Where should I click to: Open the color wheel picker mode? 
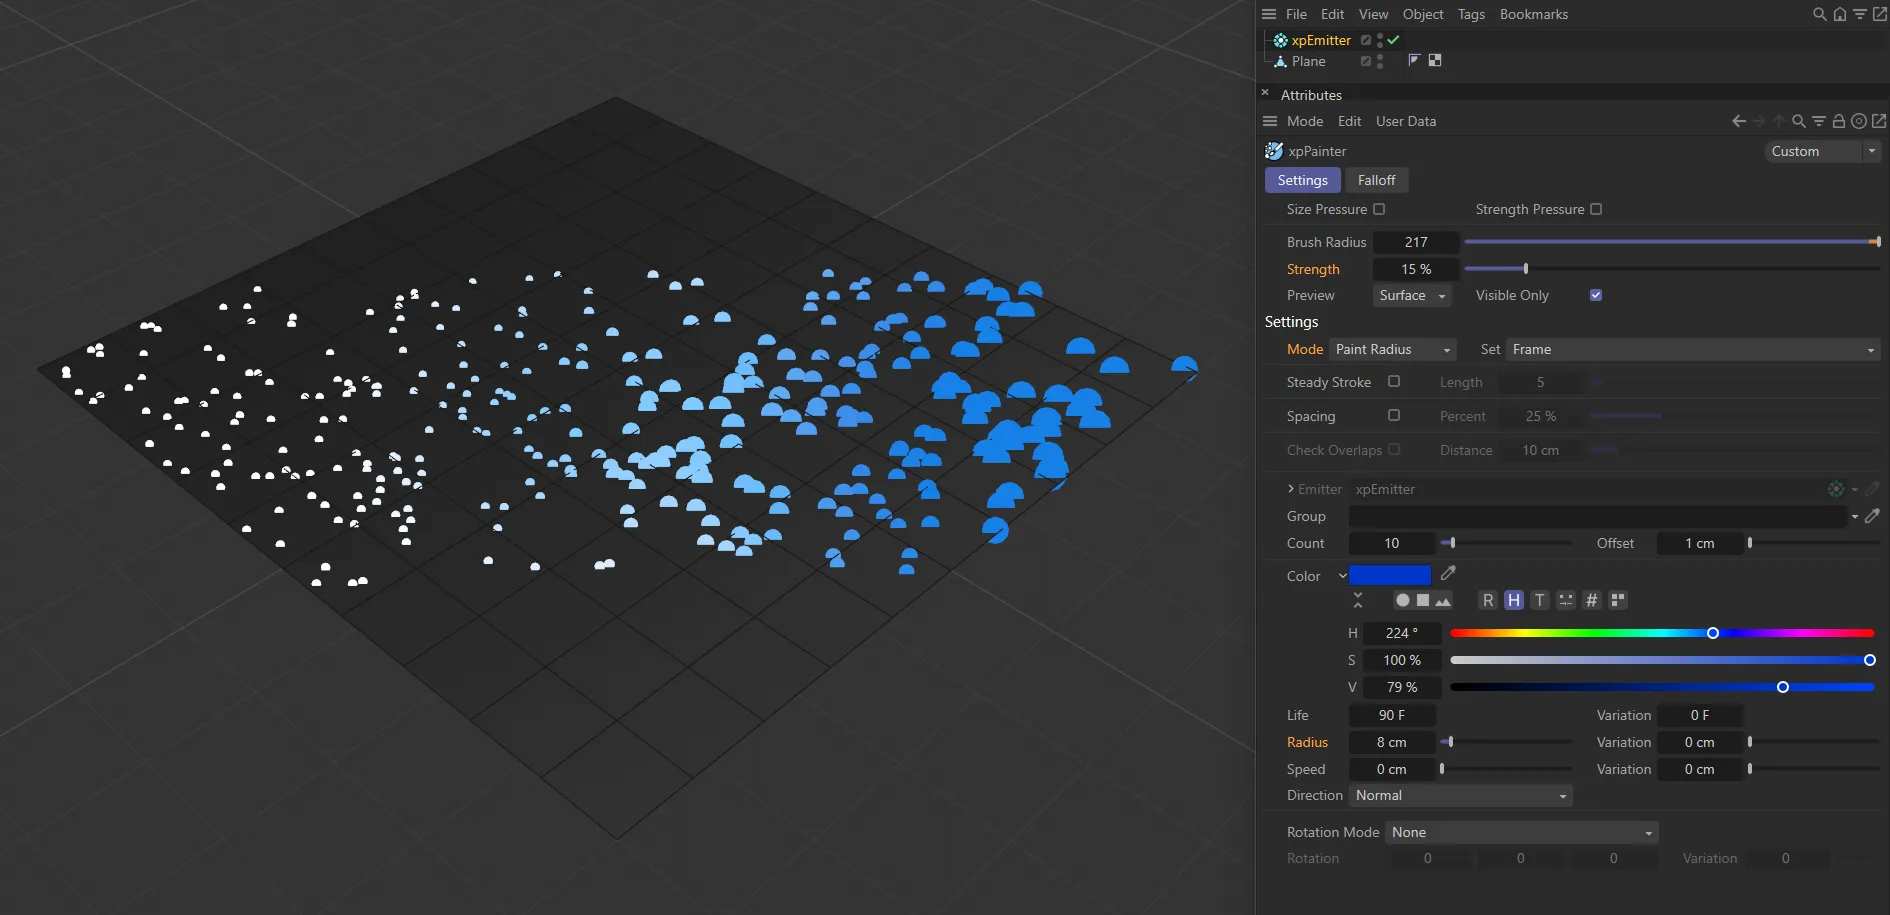1402,600
